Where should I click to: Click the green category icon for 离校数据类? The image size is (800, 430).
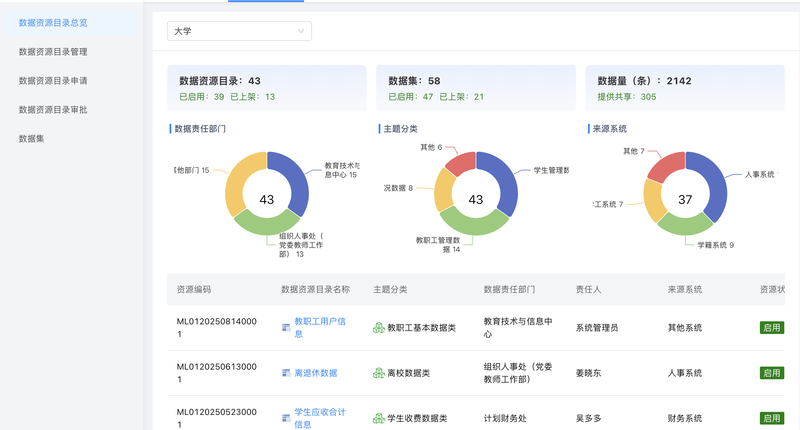pos(378,373)
